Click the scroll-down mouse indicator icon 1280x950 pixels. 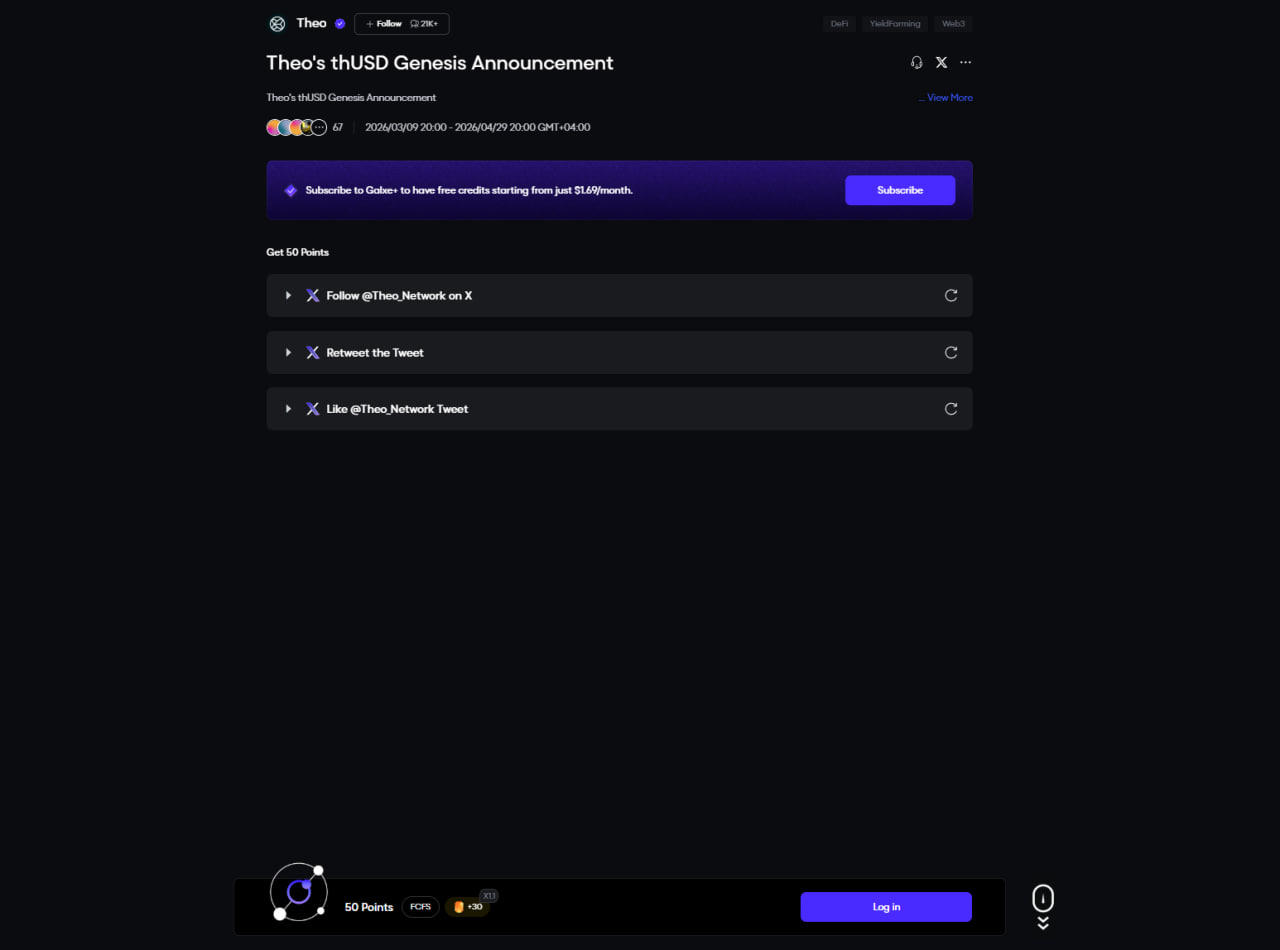pyautogui.click(x=1043, y=905)
